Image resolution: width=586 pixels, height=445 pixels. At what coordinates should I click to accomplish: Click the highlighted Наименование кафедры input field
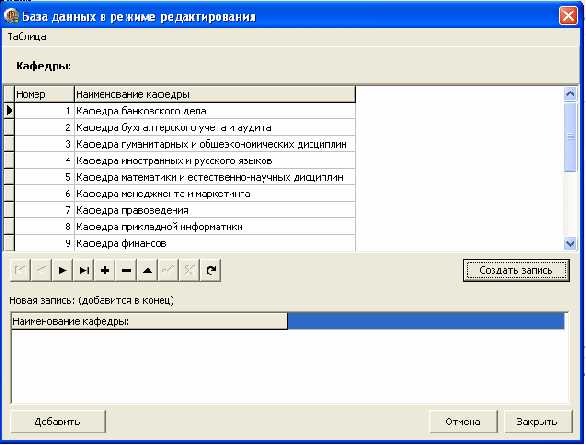pos(426,321)
